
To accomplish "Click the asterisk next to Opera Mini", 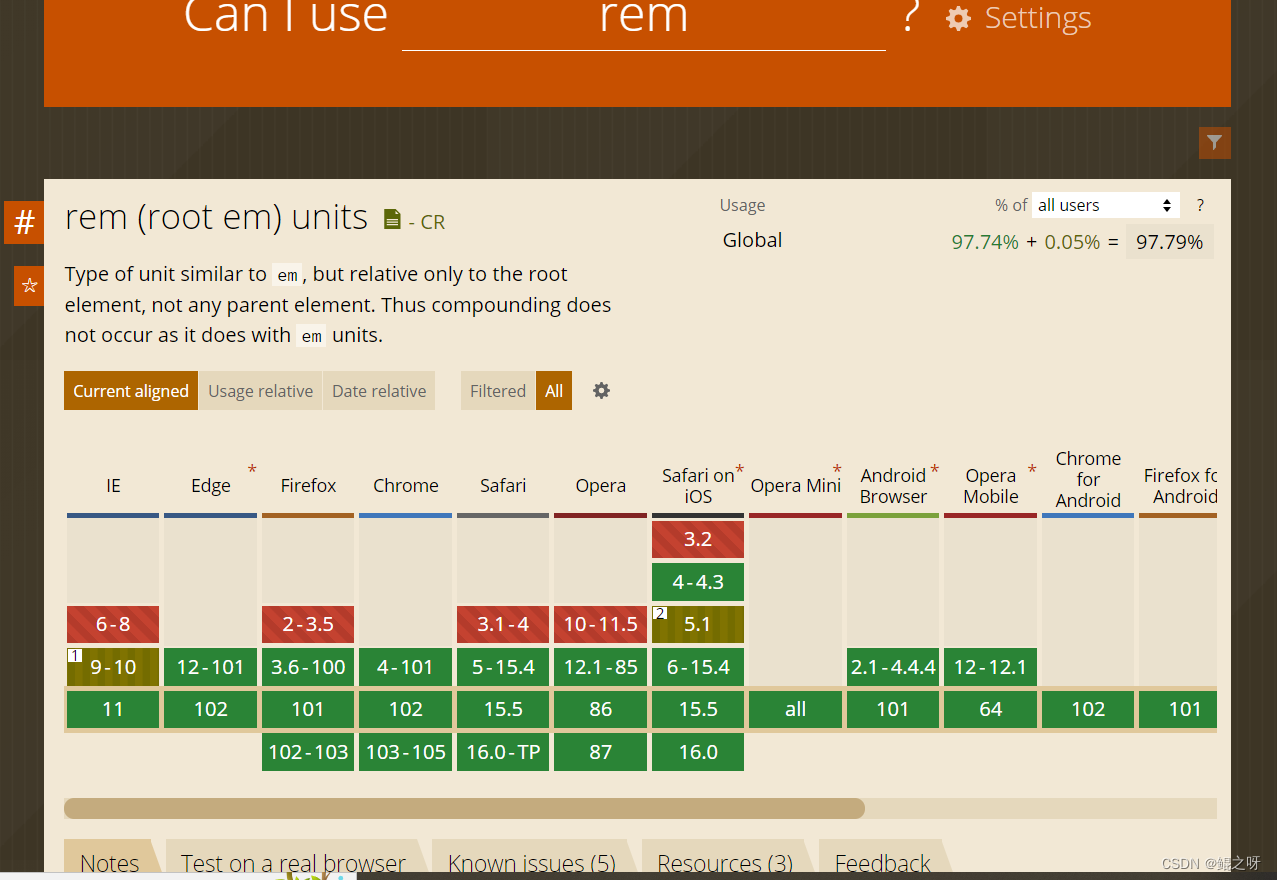I will (x=837, y=470).
